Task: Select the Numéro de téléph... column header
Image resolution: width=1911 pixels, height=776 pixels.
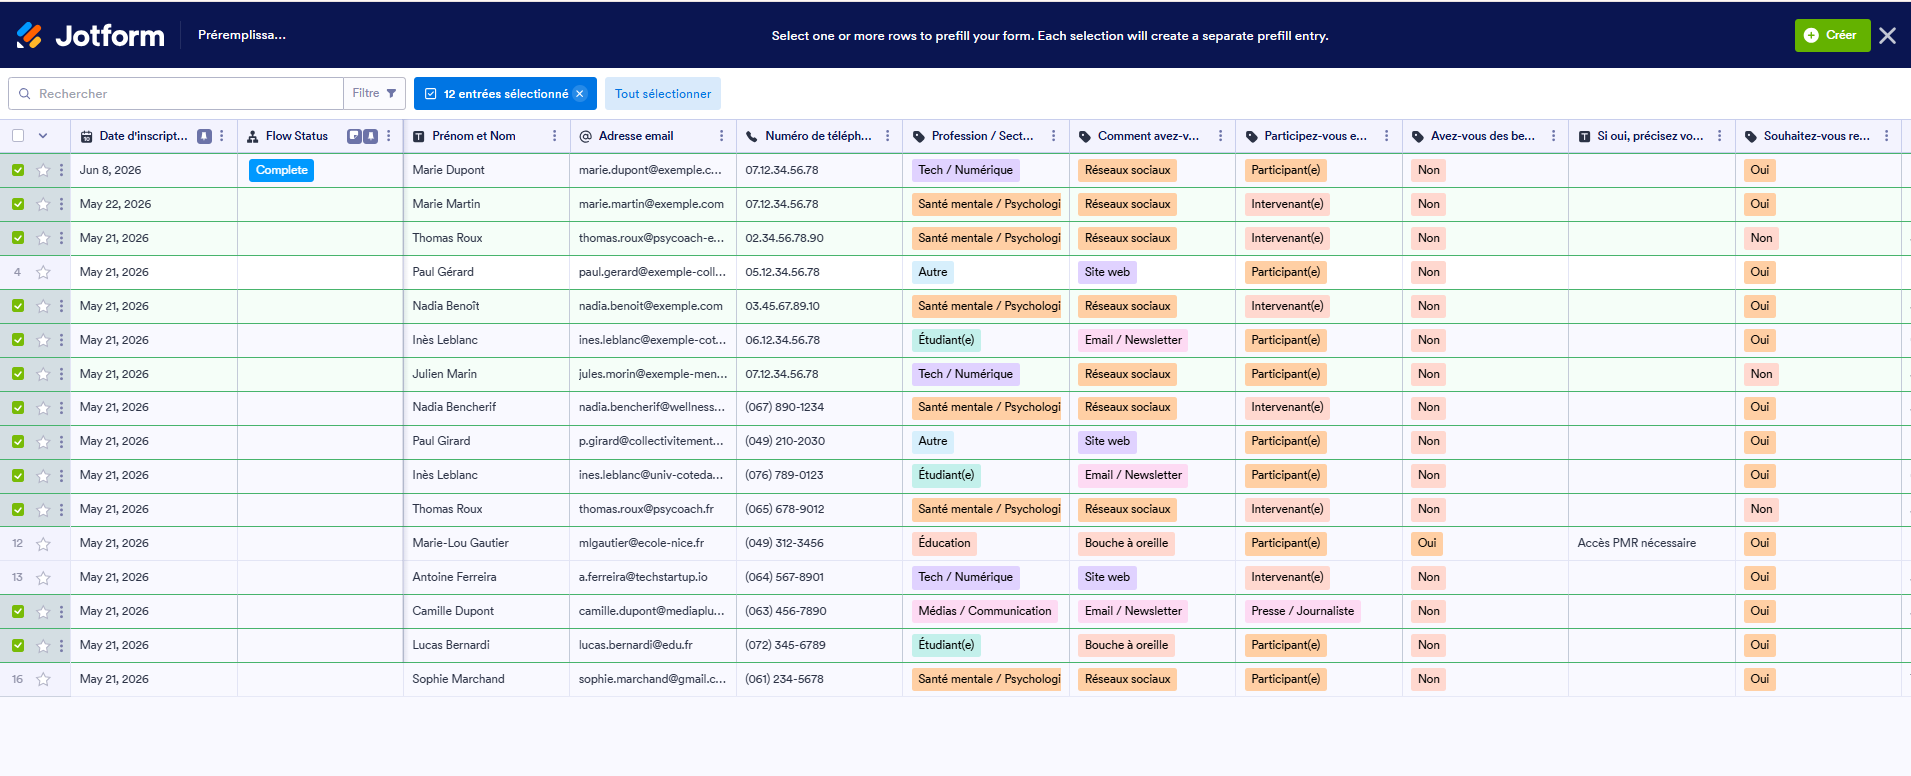Action: coord(818,136)
